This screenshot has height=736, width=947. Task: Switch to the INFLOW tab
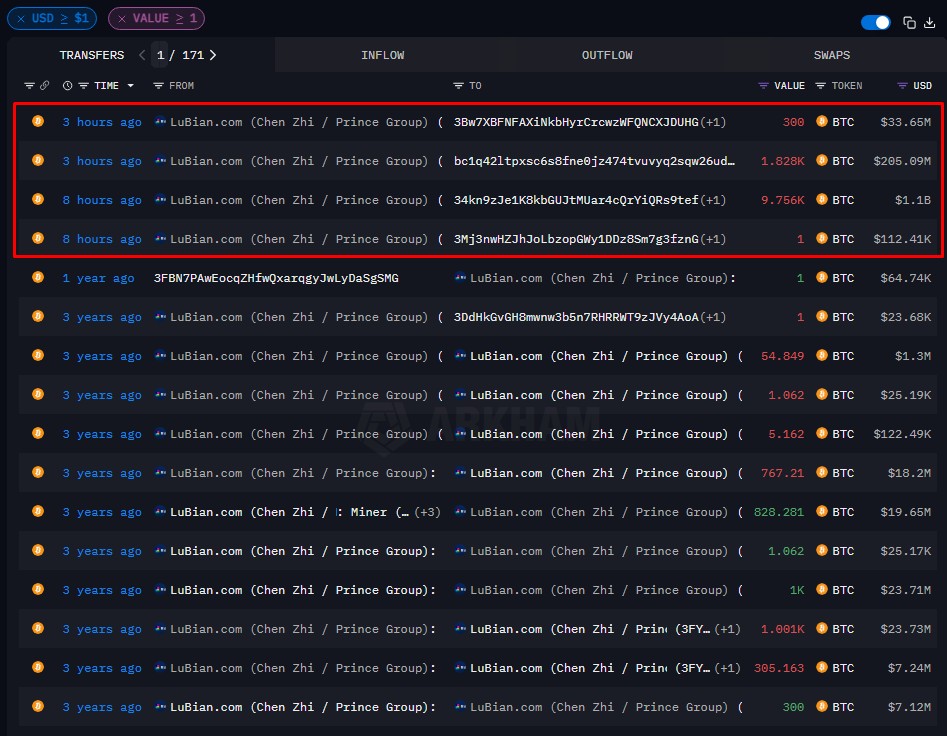coord(383,55)
